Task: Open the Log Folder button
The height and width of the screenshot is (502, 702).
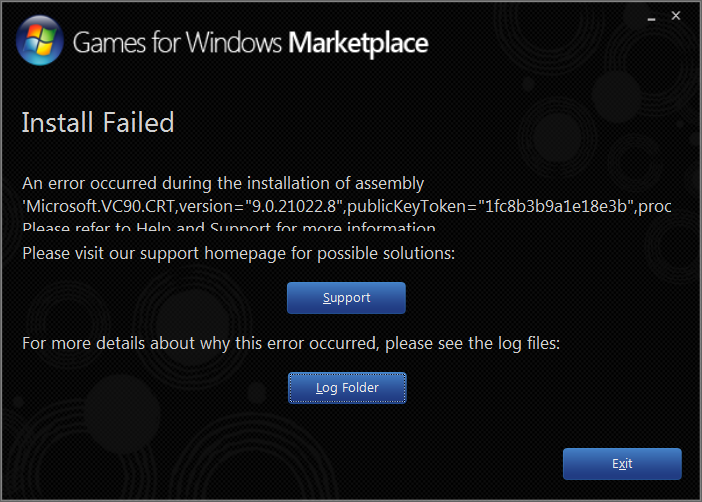Action: [x=347, y=388]
